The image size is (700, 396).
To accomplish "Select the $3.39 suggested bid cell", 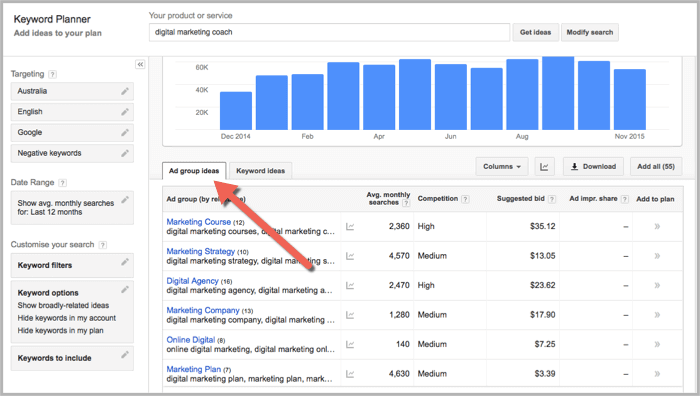I will (545, 374).
